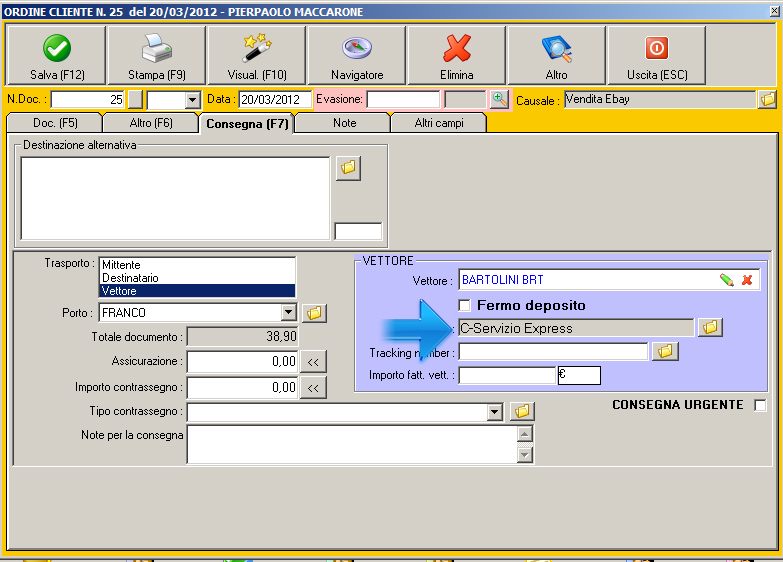Open folder icon beside C-Servizio Express
Viewport: 783px width, 562px height.
(x=710, y=328)
